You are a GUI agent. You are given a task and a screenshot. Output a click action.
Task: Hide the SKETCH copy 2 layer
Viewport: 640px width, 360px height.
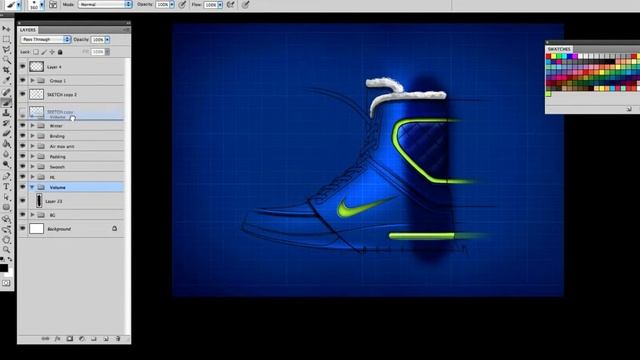[22, 94]
